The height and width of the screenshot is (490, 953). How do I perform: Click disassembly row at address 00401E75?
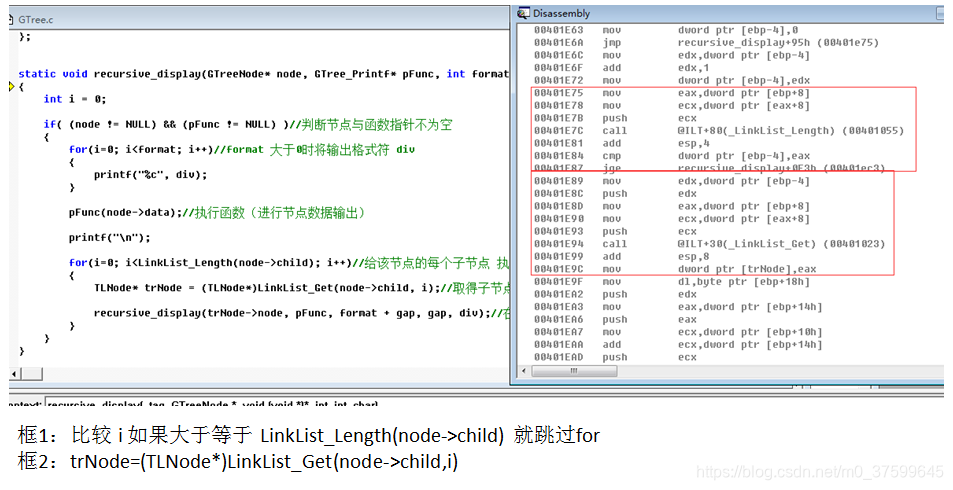pyautogui.click(x=672, y=93)
